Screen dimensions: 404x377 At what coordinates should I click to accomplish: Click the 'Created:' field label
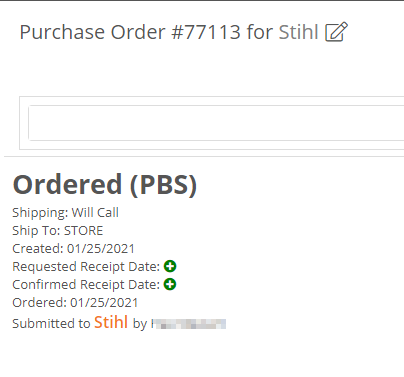(38, 249)
